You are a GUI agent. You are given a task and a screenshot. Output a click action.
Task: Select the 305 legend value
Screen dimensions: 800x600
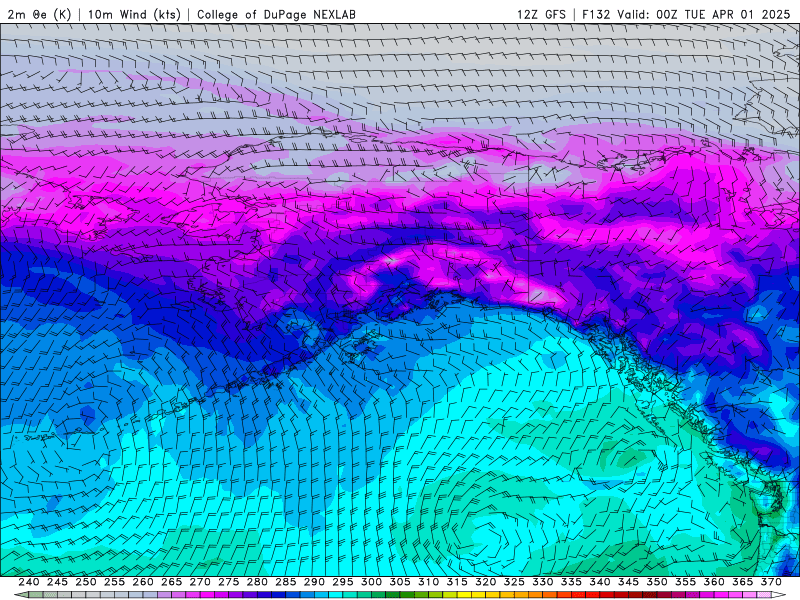coord(400,582)
